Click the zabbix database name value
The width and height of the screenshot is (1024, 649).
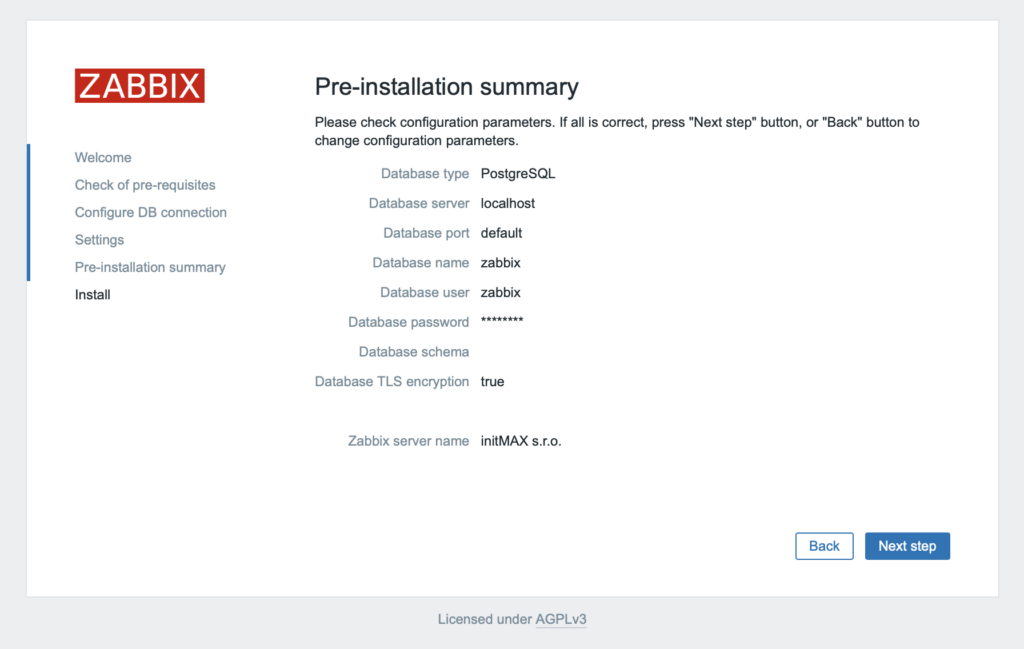(501, 262)
